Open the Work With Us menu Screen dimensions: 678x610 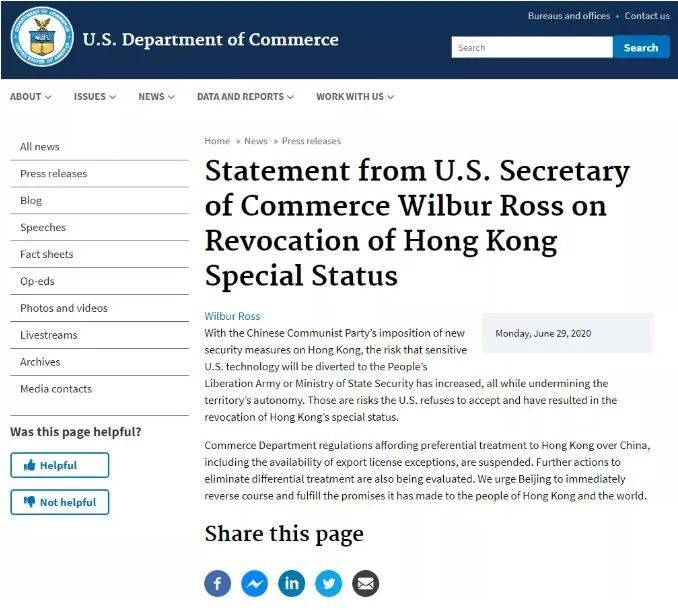coord(355,97)
